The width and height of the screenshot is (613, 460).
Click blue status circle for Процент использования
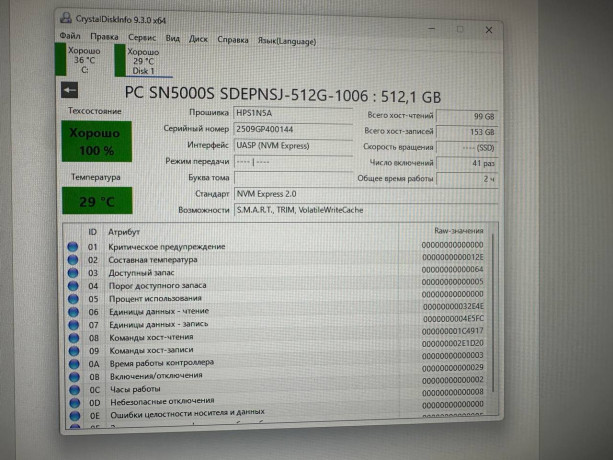click(x=73, y=299)
